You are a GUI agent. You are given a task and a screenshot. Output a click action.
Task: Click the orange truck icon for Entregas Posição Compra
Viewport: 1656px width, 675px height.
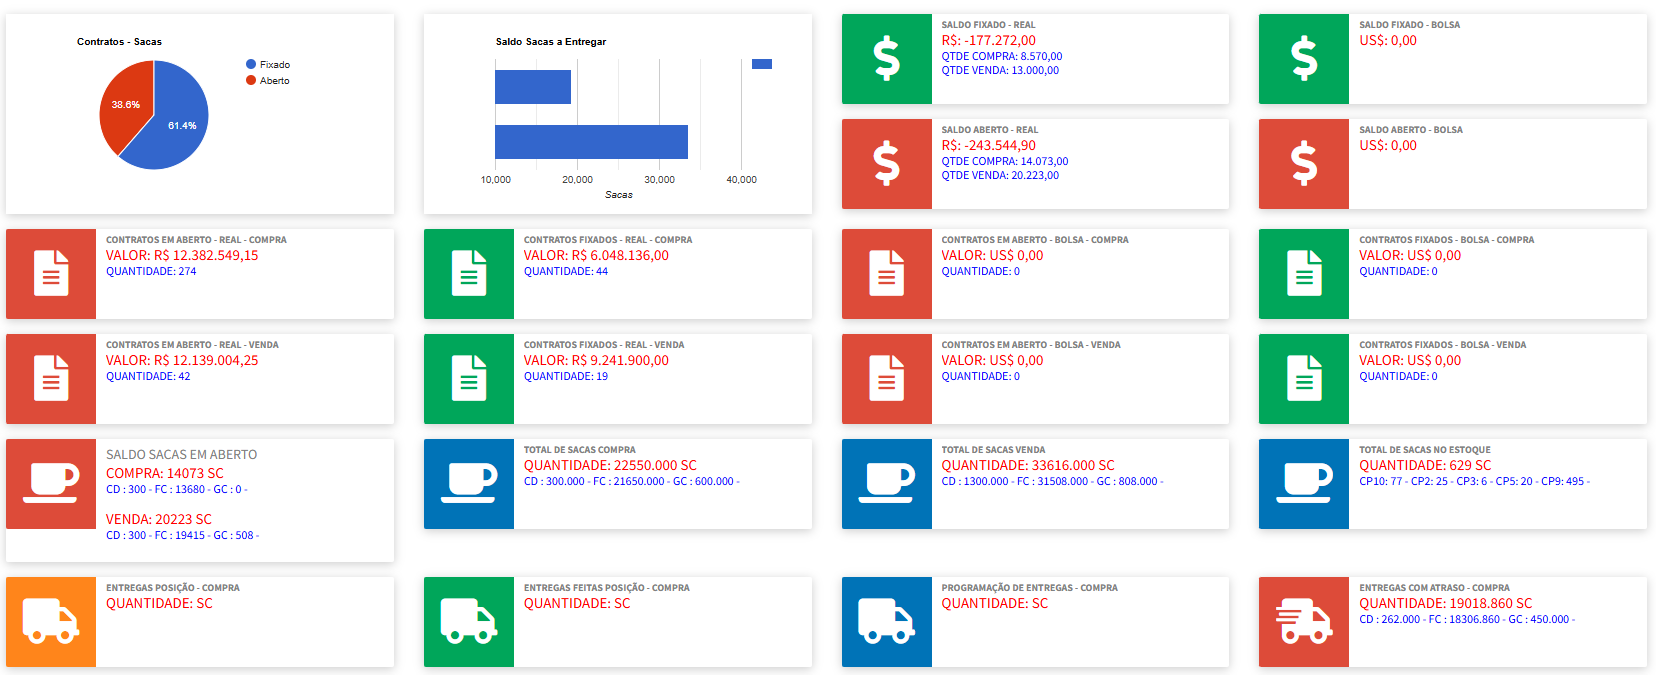click(51, 622)
